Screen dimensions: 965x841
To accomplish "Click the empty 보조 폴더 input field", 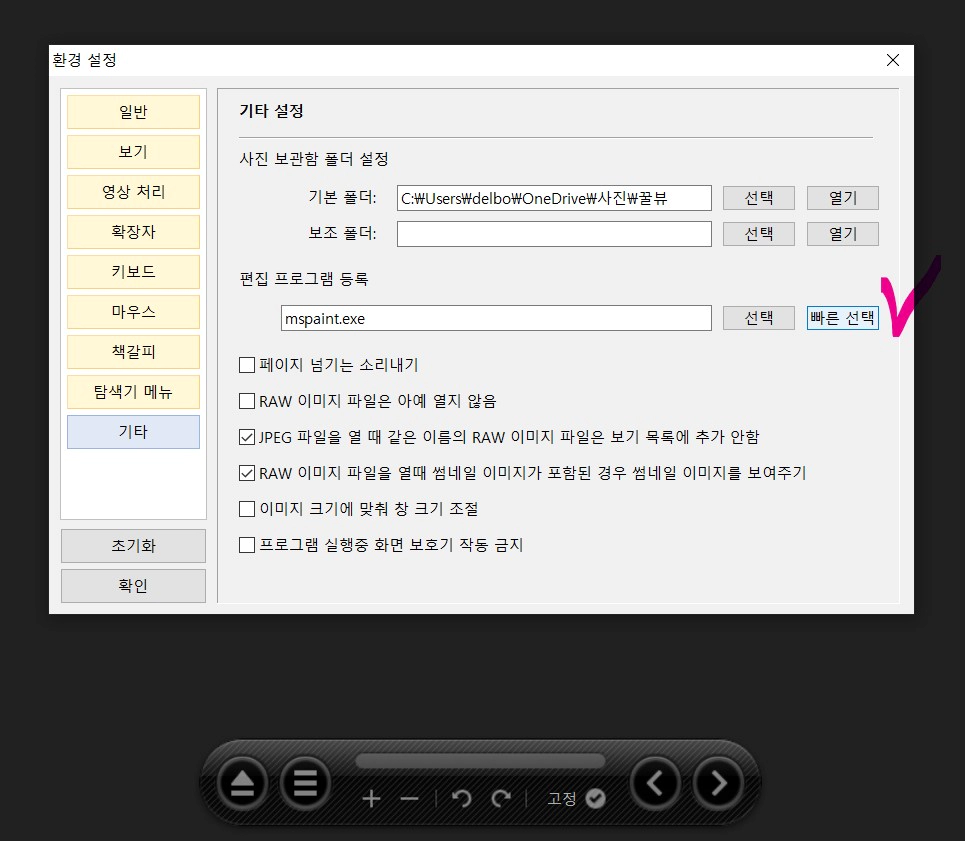I will click(x=554, y=233).
